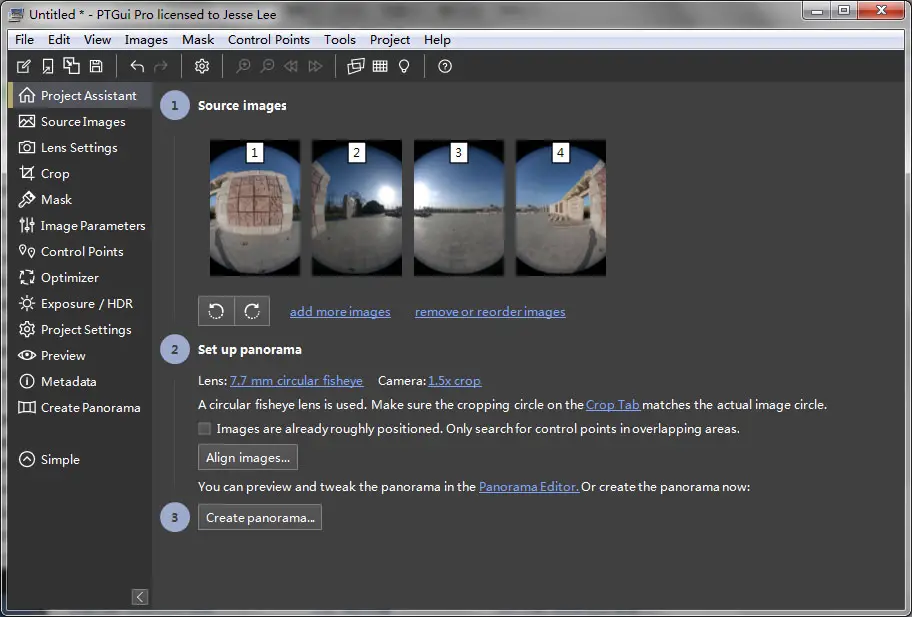Image resolution: width=912 pixels, height=617 pixels.
Task: Select source image thumbnail 3
Action: pos(458,208)
